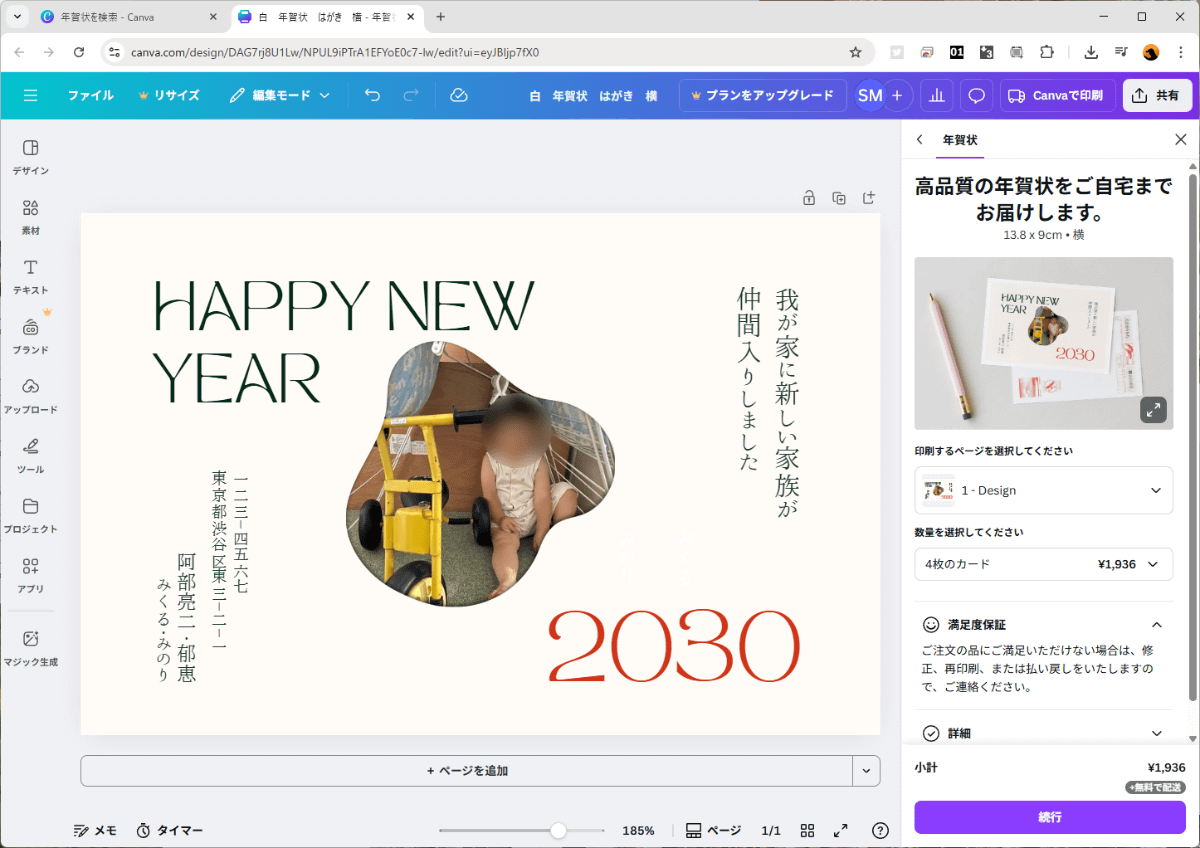1200x848 pixels.
Task: Redo the last action
Action: 410,95
